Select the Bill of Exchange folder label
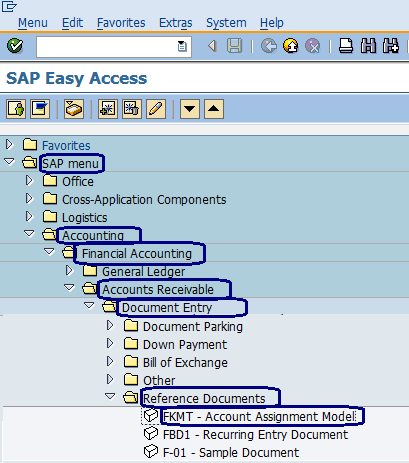Image resolution: width=409 pixels, height=463 pixels. pos(185,363)
